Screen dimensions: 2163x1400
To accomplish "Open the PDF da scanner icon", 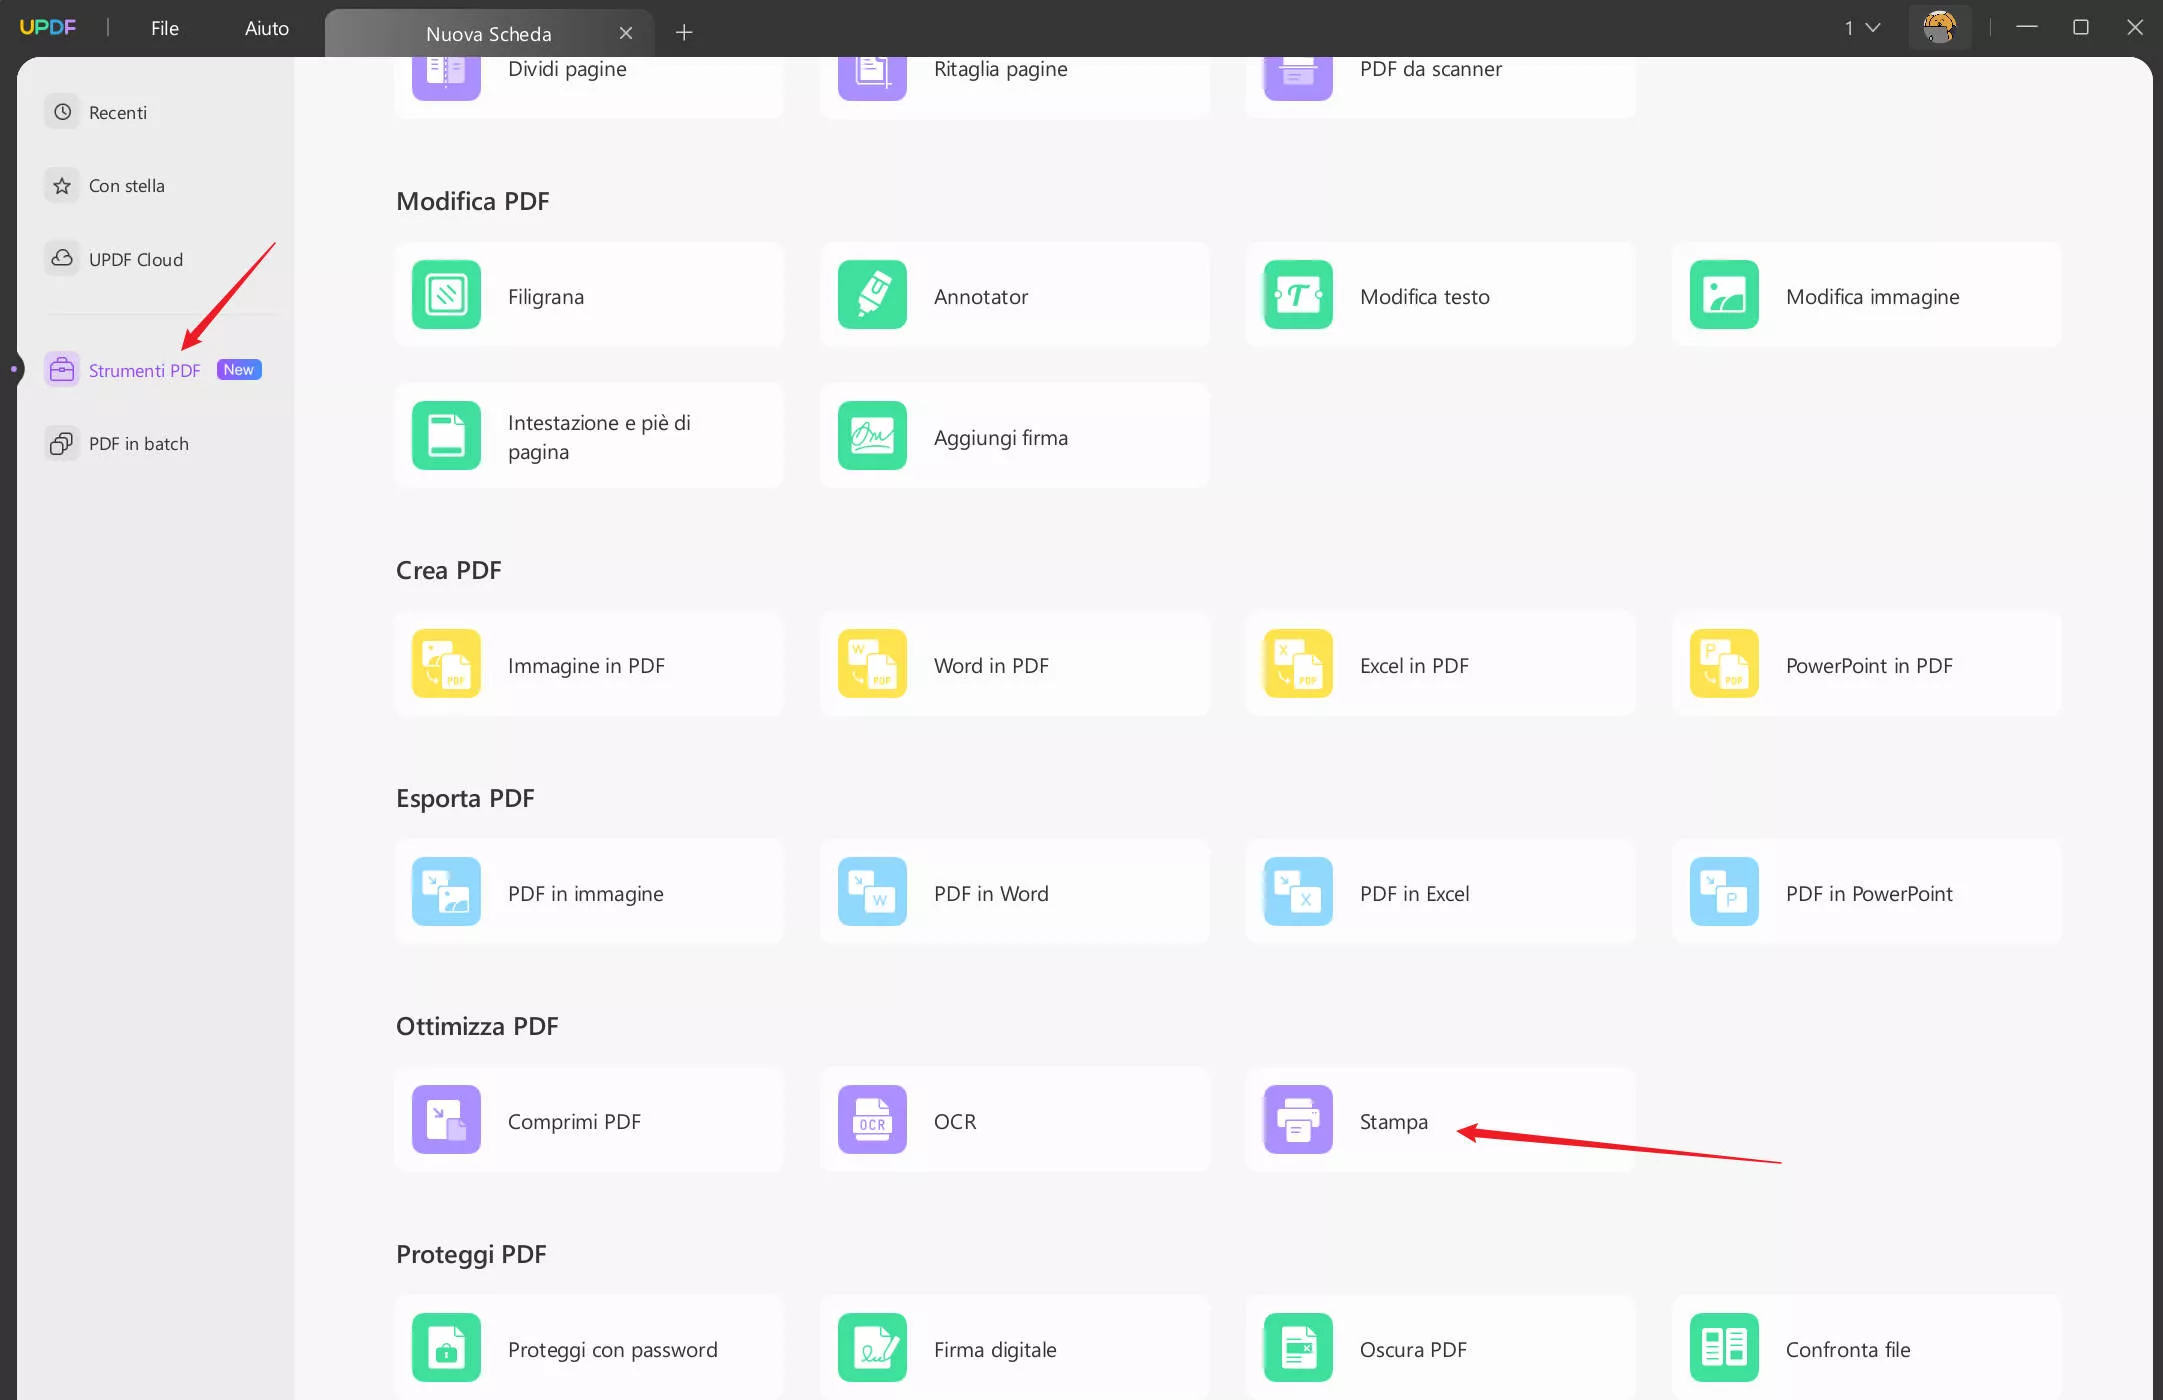I will click(1298, 78).
